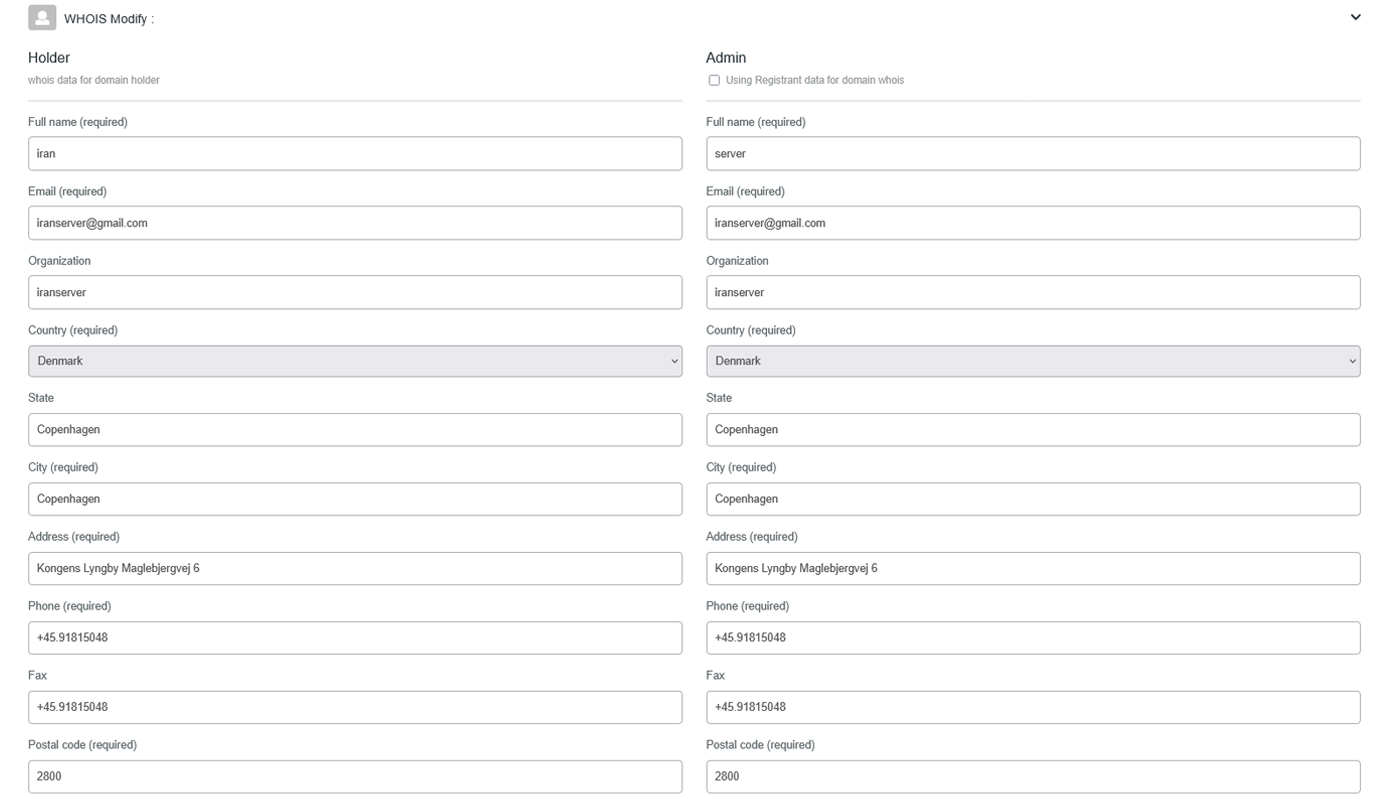
Task: Select the Holder Organization field
Action: click(x=355, y=292)
